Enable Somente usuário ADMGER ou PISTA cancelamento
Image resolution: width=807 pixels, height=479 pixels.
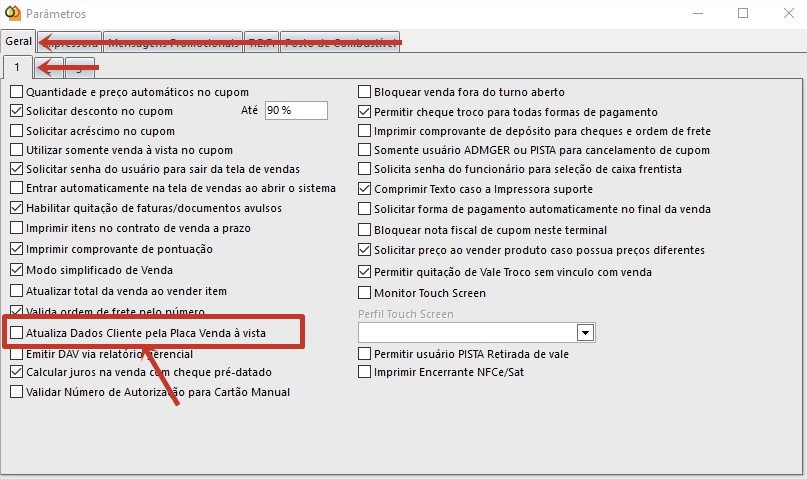pyautogui.click(x=364, y=150)
